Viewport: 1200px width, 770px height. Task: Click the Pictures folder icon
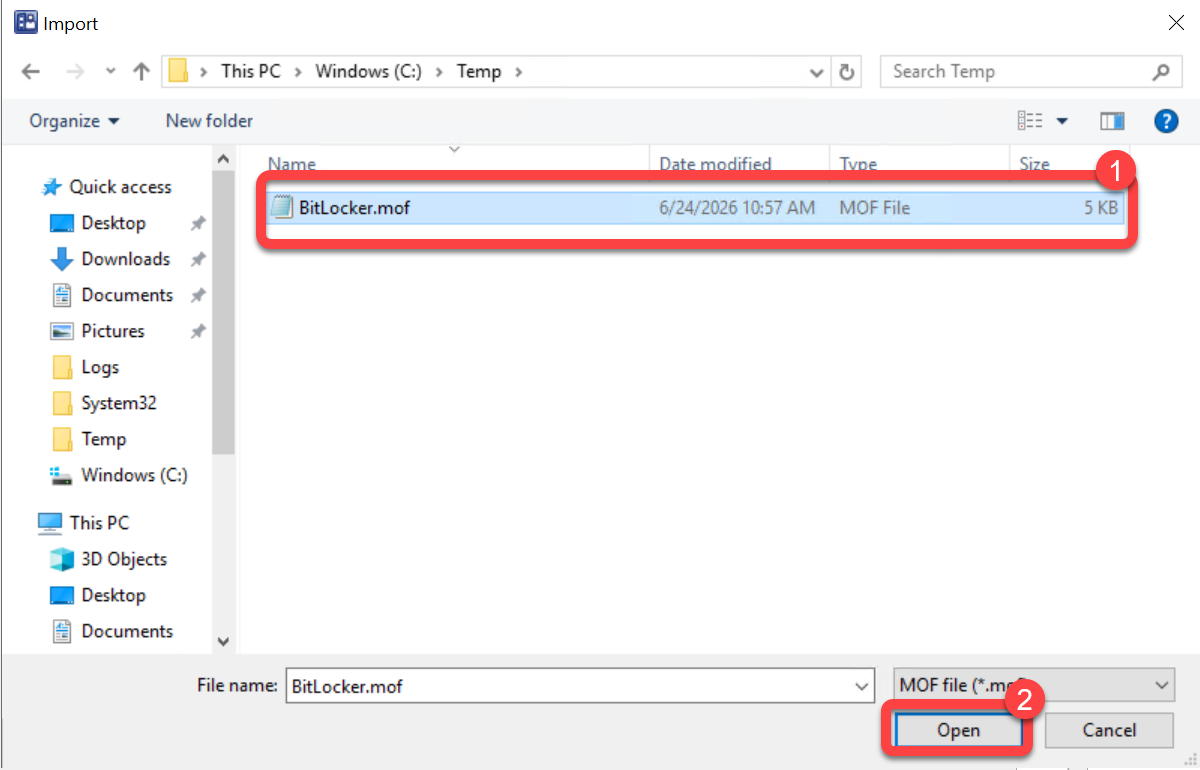(62, 331)
